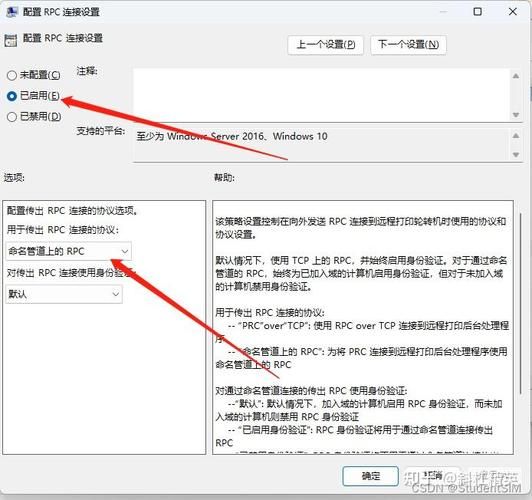Click the title bar window icon
The width and height of the screenshot is (532, 500).
pos(12,12)
